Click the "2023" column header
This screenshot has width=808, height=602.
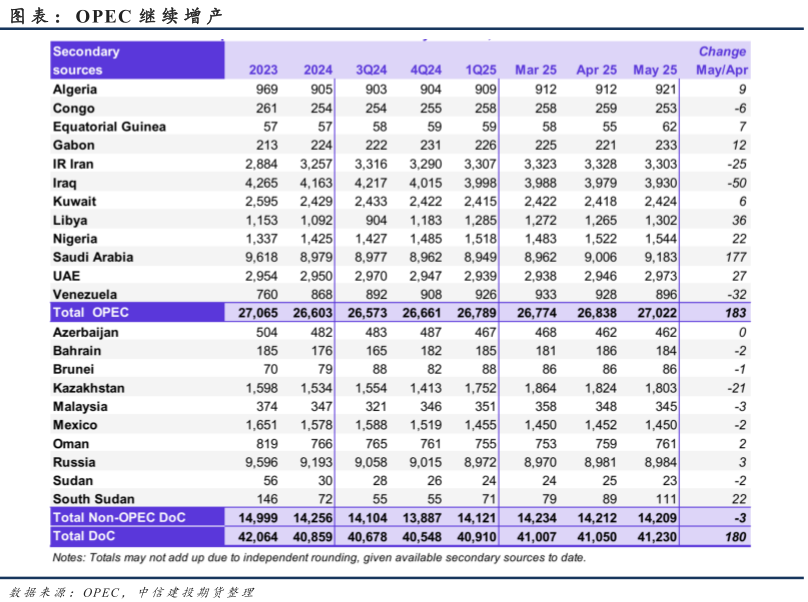[x=263, y=70]
